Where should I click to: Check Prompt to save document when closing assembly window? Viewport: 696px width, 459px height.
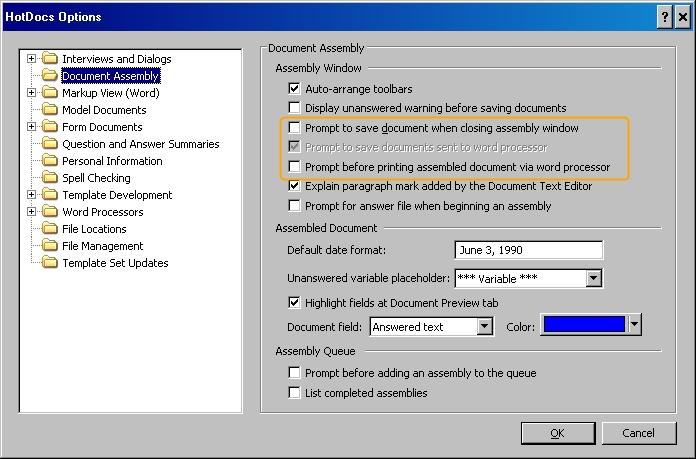pos(294,128)
